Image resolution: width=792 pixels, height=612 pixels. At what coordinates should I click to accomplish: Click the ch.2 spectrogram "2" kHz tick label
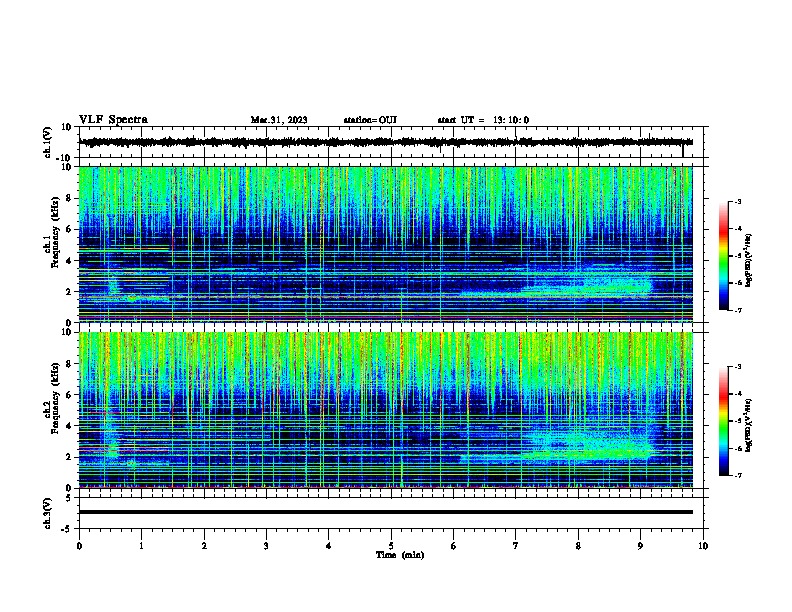point(69,457)
